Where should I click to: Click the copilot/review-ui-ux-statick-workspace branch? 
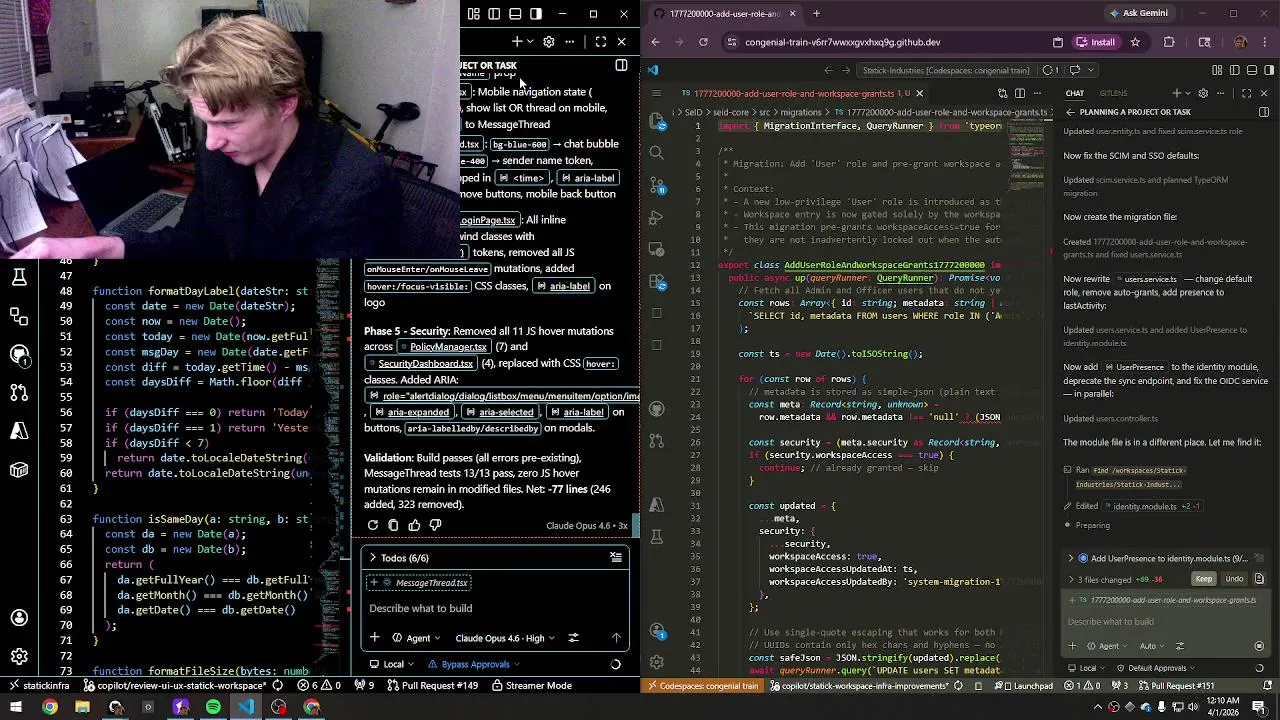173,685
